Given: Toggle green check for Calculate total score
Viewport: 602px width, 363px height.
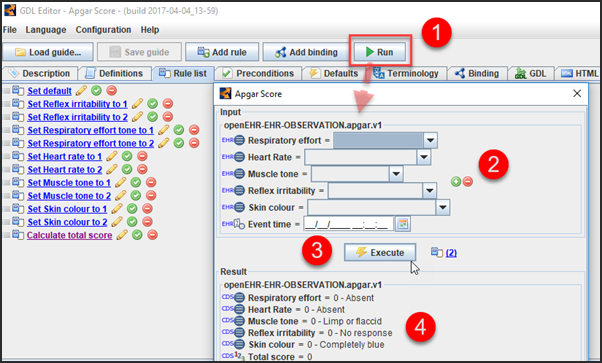Looking at the screenshot, I should [x=137, y=235].
